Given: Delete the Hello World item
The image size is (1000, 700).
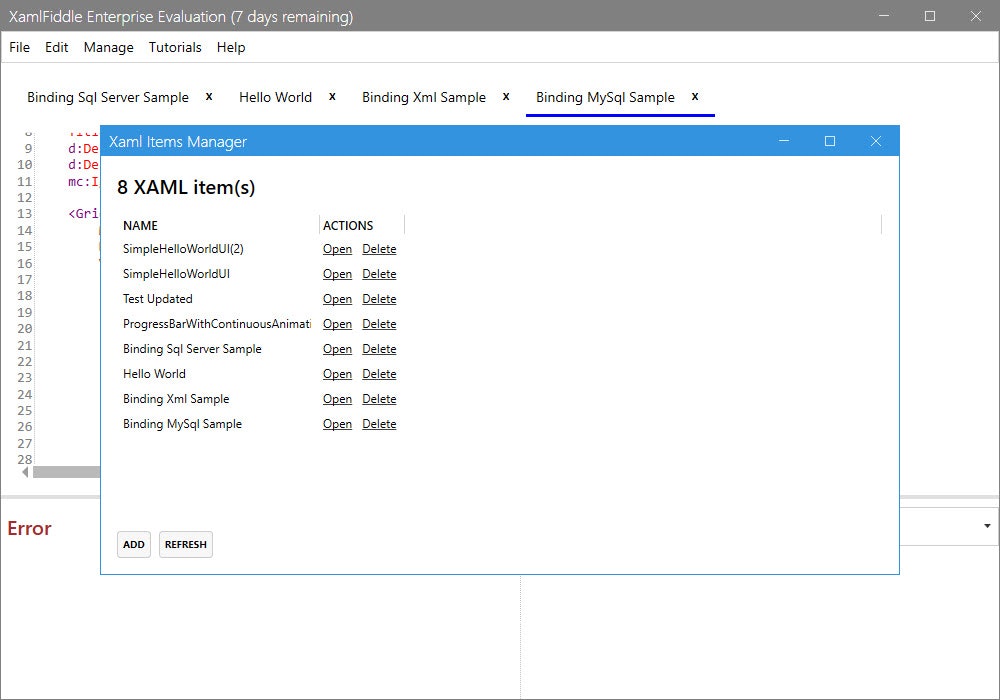Looking at the screenshot, I should (x=379, y=374).
